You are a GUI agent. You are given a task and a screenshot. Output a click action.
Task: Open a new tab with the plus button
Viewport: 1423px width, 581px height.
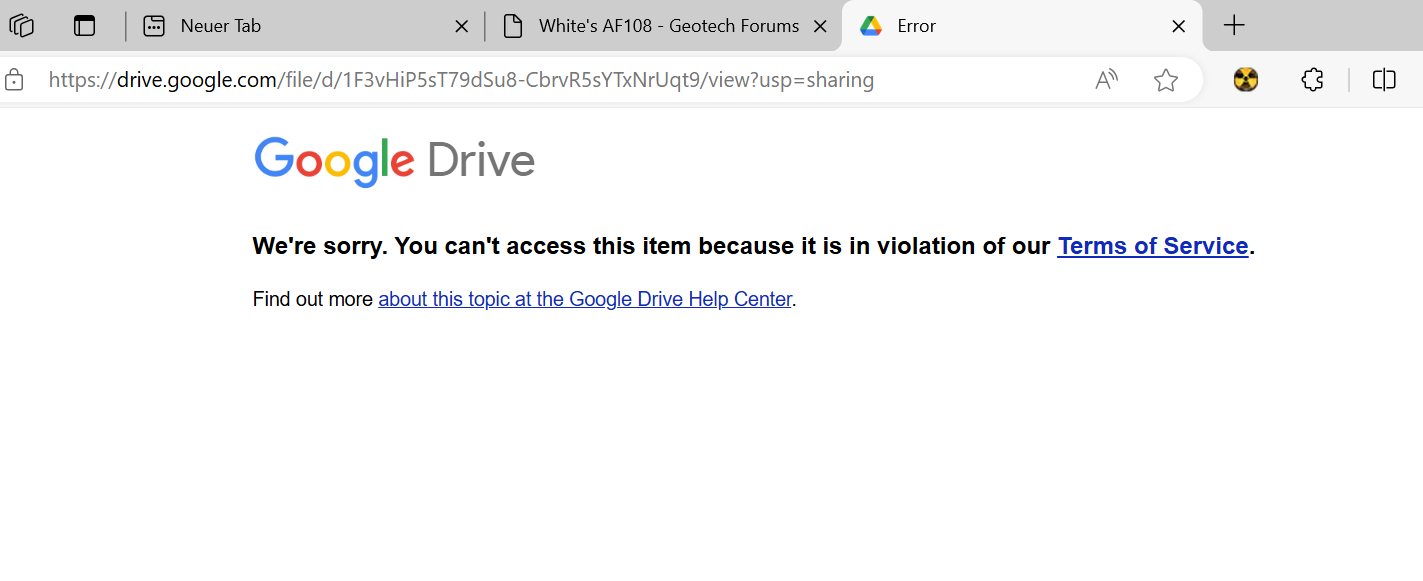pyautogui.click(x=1235, y=26)
